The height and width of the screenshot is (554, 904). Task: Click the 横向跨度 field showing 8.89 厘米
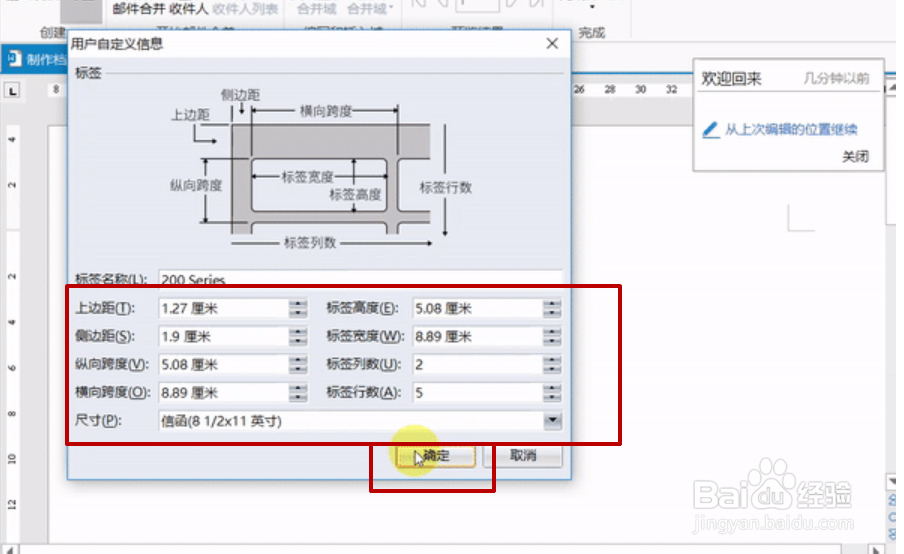point(223,393)
